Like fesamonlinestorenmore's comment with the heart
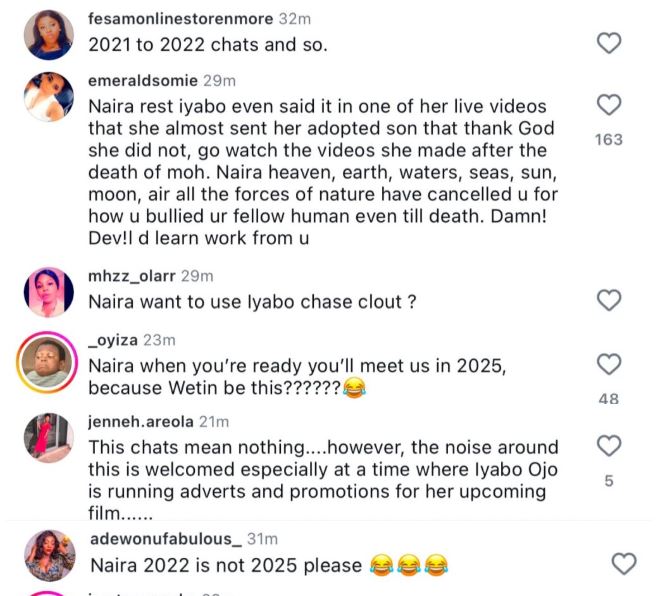The height and width of the screenshot is (596, 657). point(608,43)
